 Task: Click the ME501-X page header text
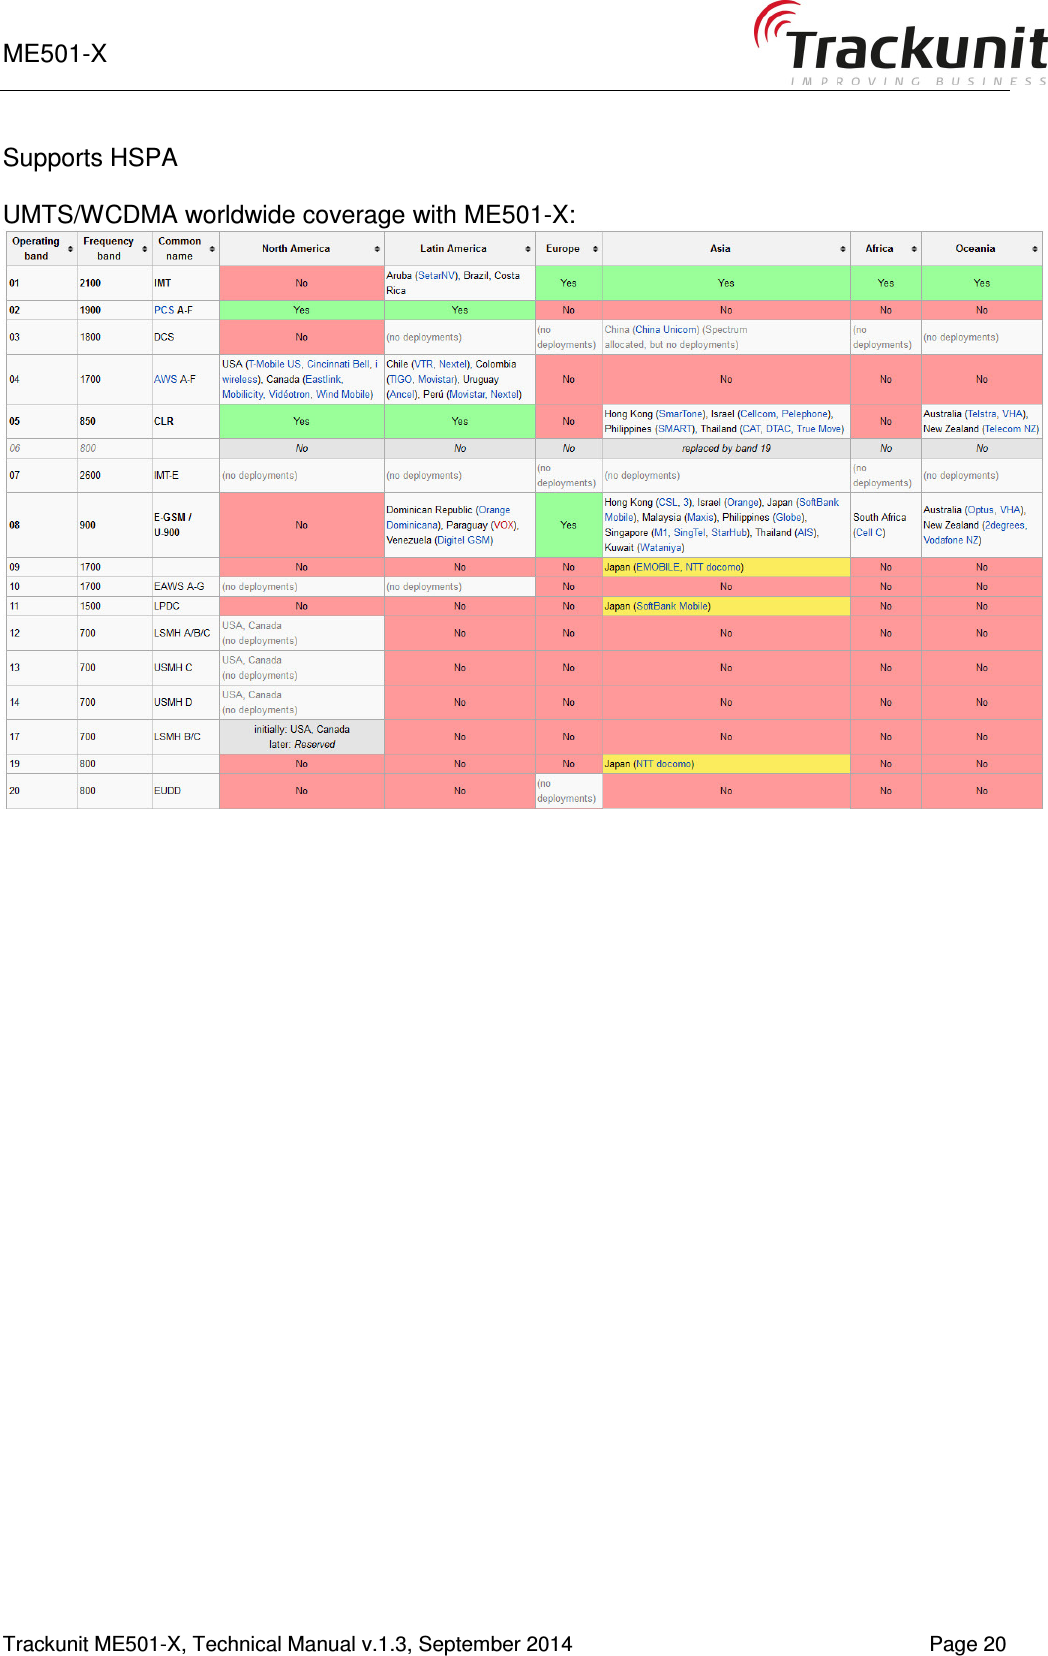point(55,54)
